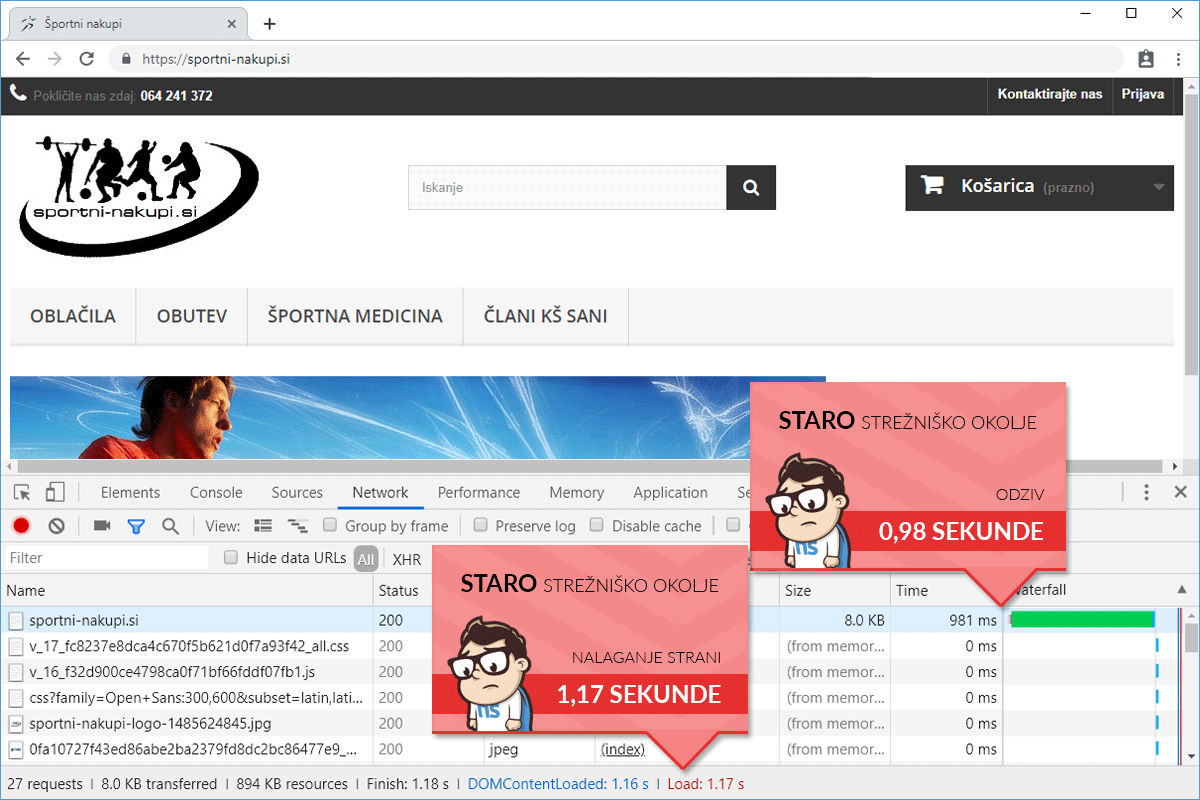Activate the inspect element picker

[22, 492]
